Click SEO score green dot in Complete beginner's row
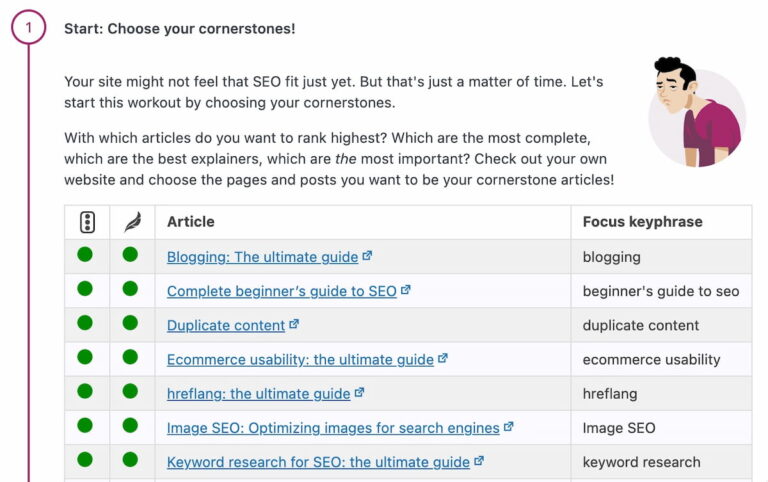The width and height of the screenshot is (768, 482). [85, 289]
